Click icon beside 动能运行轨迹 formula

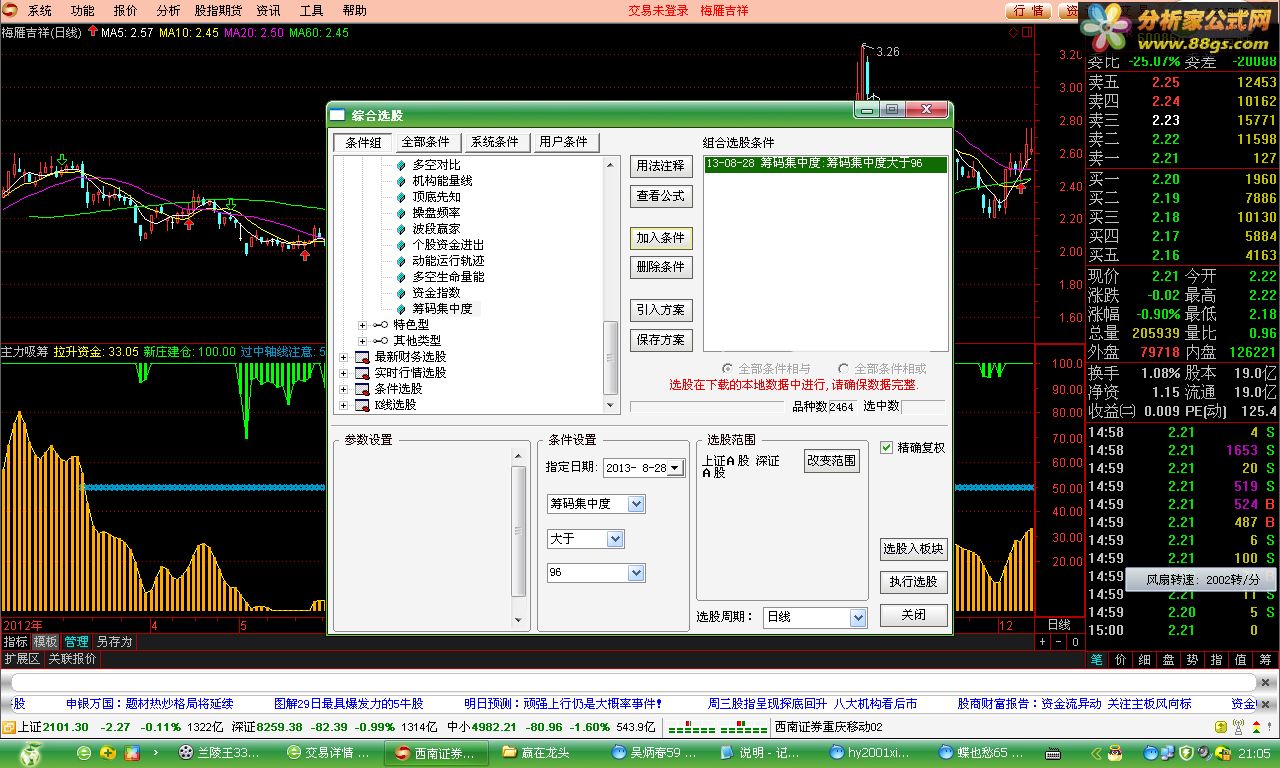403,261
